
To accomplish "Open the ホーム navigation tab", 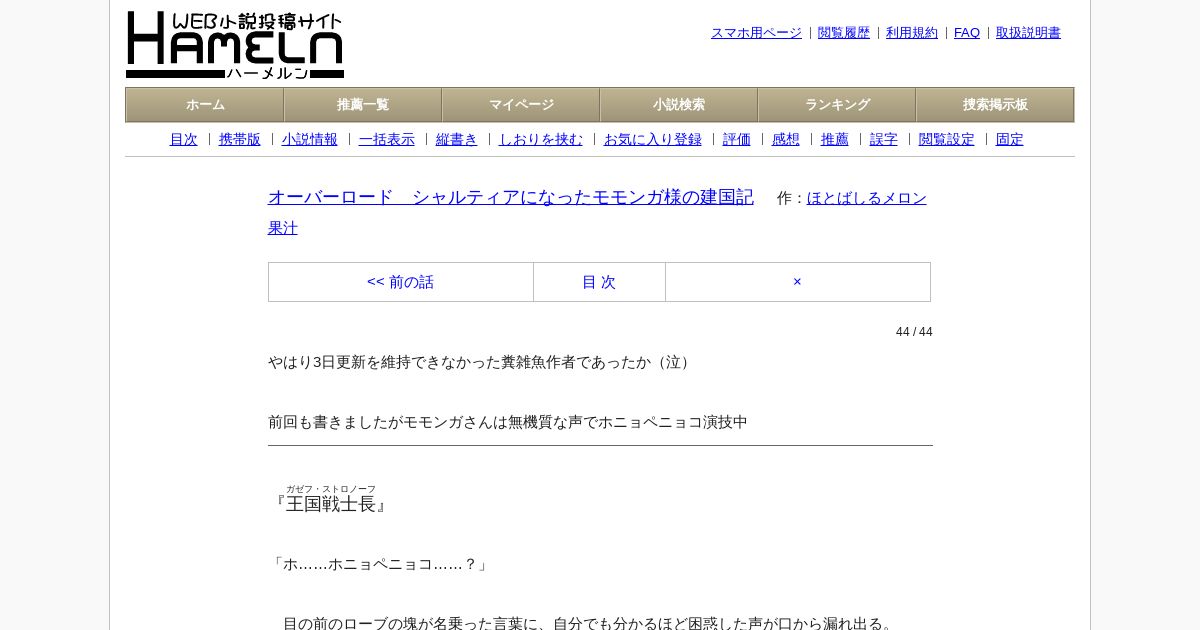I will pyautogui.click(x=205, y=105).
